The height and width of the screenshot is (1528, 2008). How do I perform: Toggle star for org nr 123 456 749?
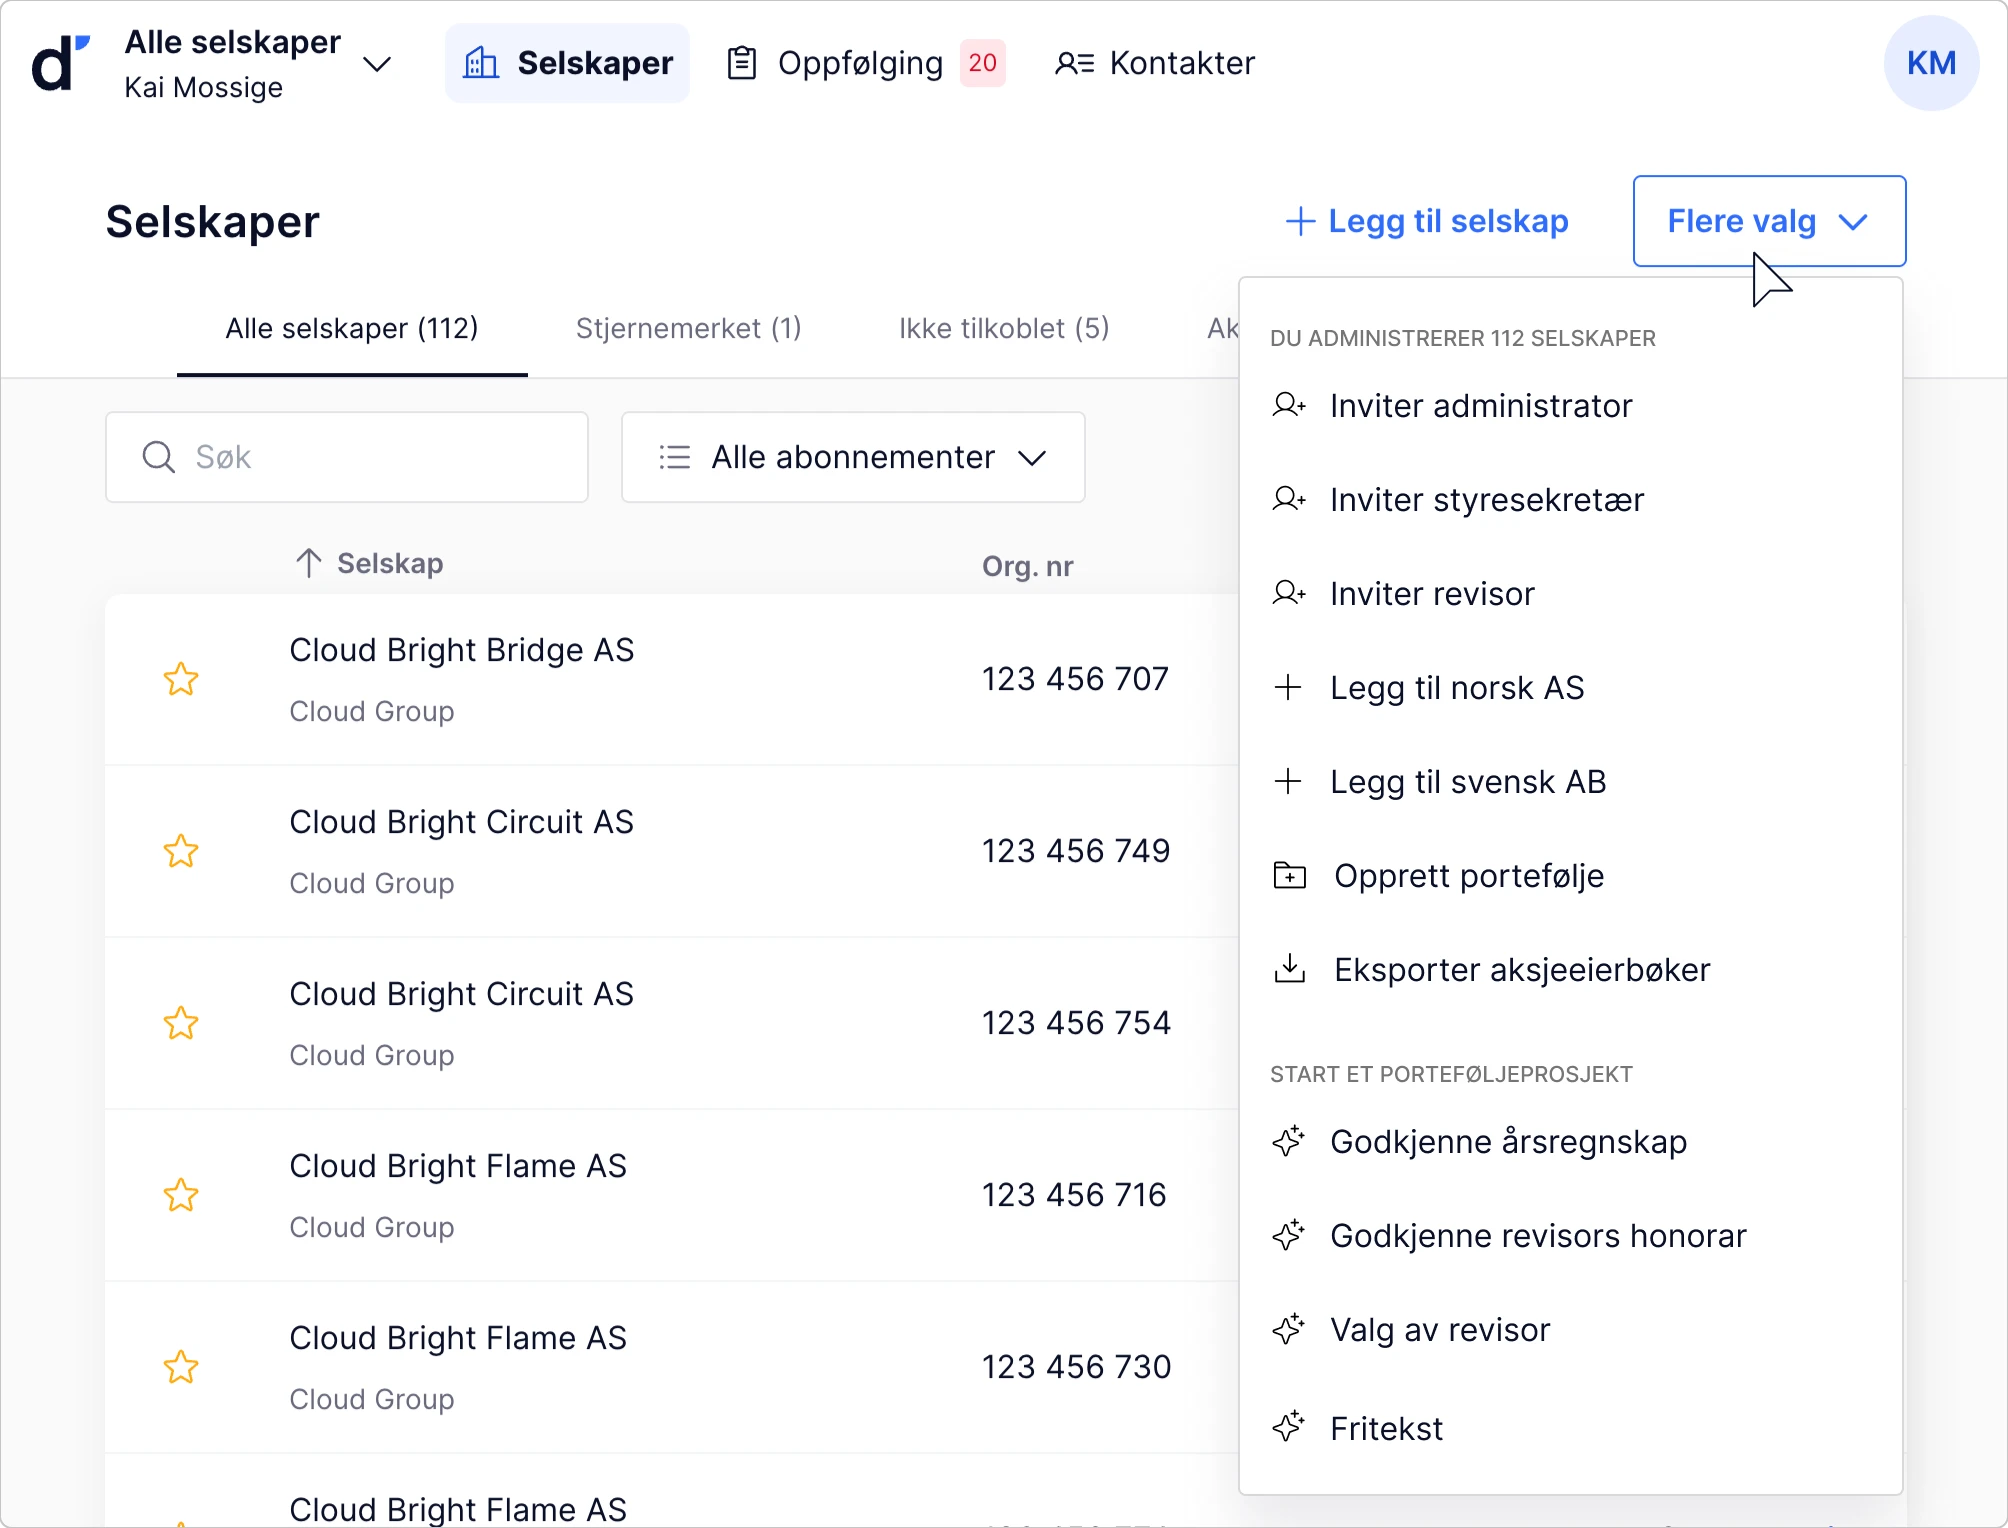[181, 851]
